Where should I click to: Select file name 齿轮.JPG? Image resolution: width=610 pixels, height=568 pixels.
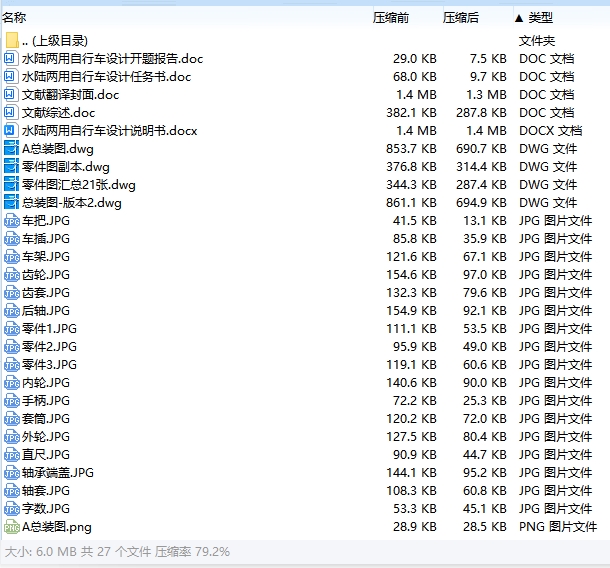point(46,275)
